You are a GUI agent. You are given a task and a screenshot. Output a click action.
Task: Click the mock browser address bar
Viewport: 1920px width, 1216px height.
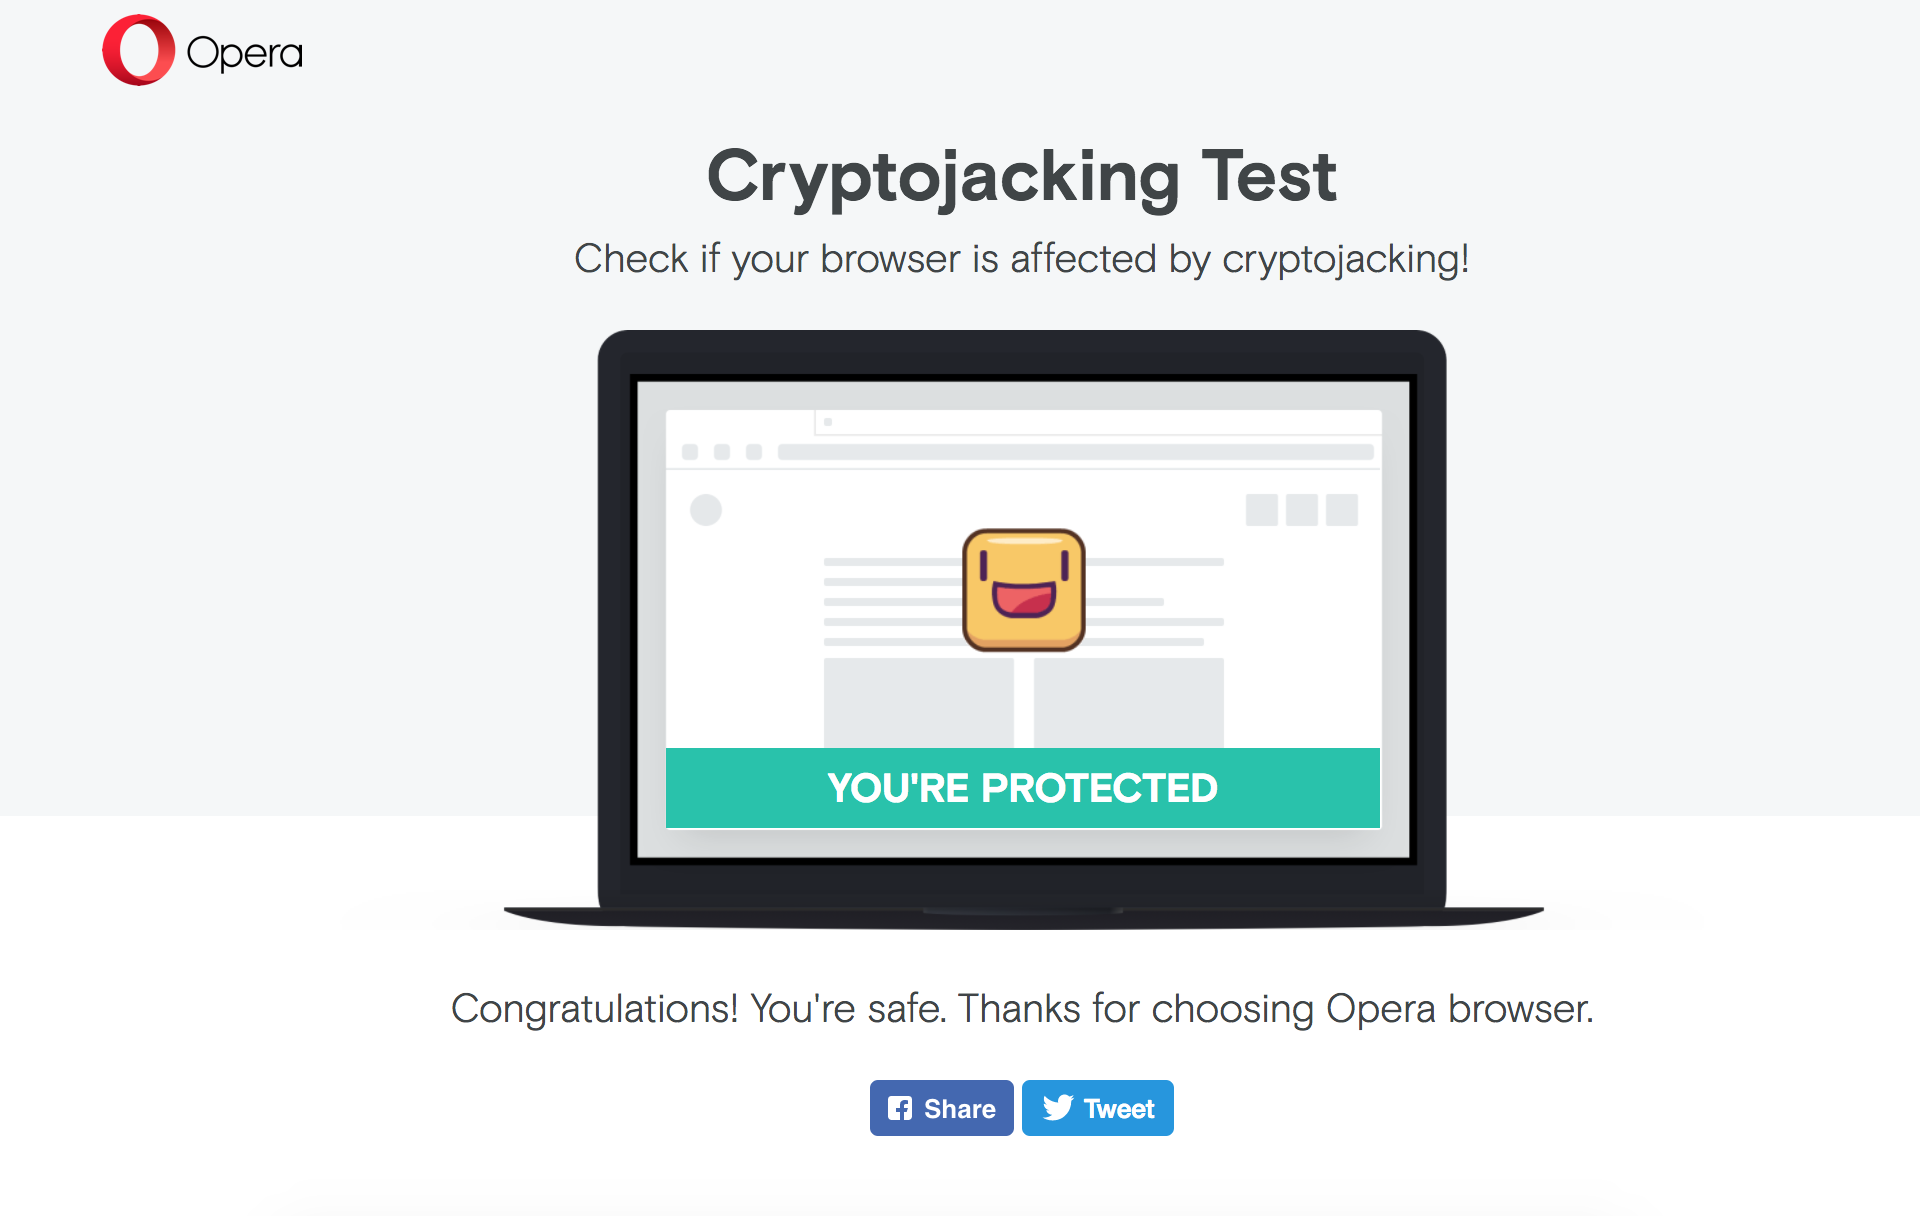pyautogui.click(x=1076, y=452)
